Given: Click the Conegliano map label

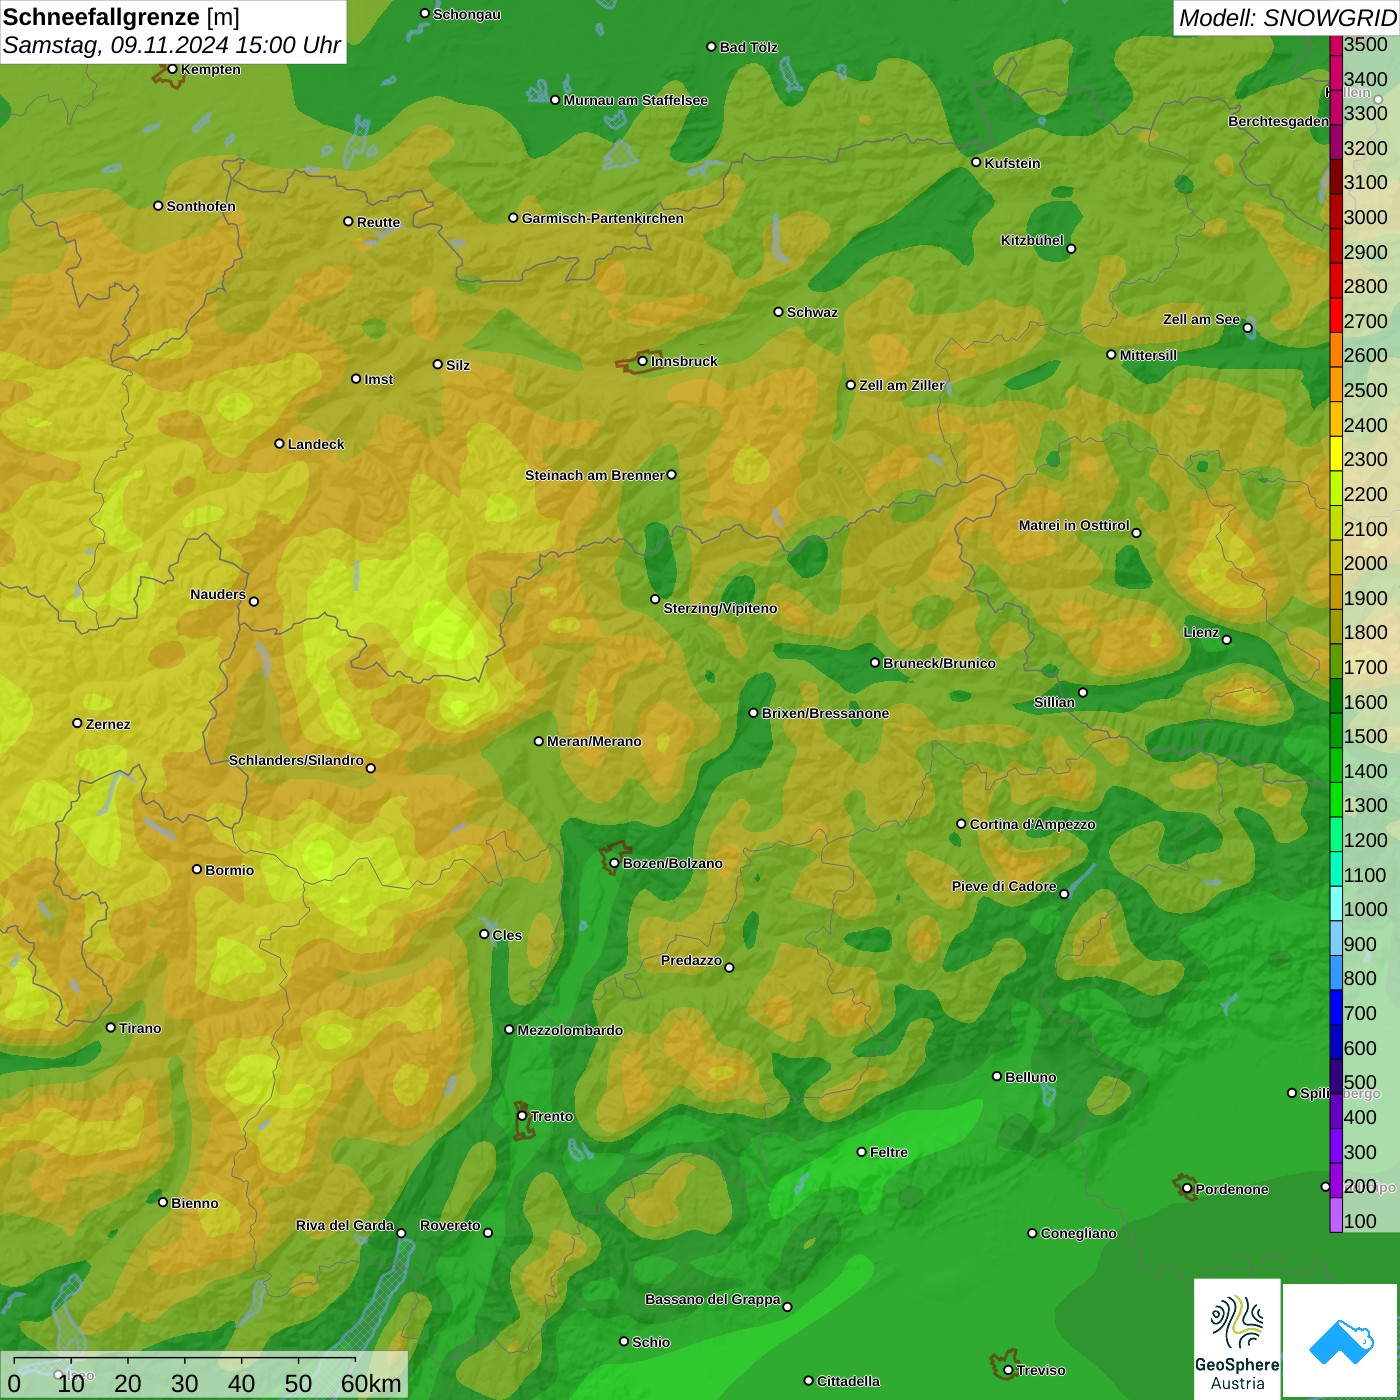Looking at the screenshot, I should [x=1078, y=1233].
